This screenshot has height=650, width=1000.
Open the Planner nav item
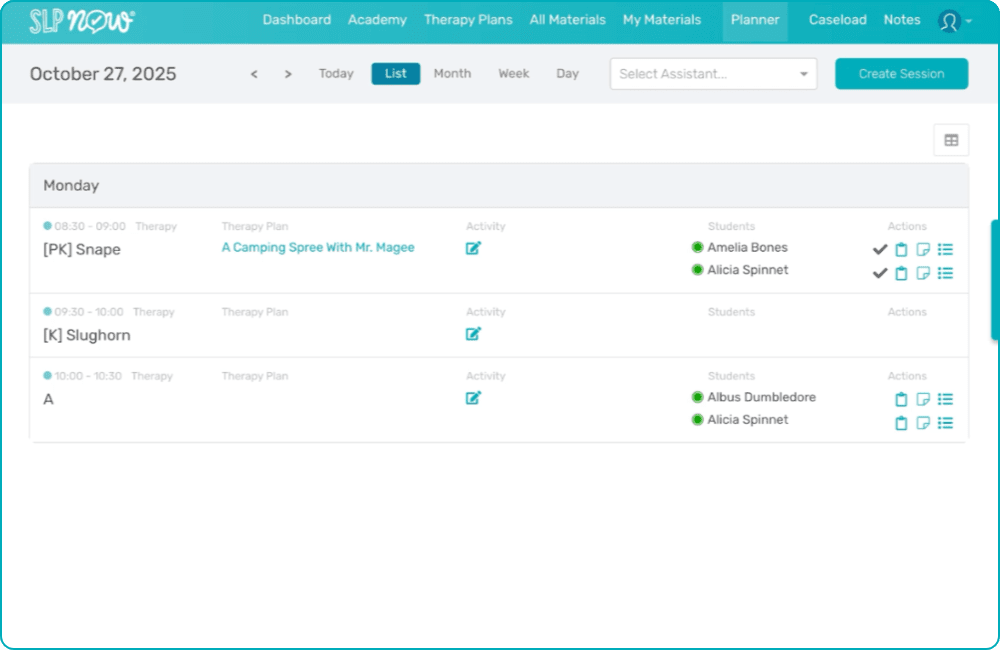pyautogui.click(x=755, y=21)
